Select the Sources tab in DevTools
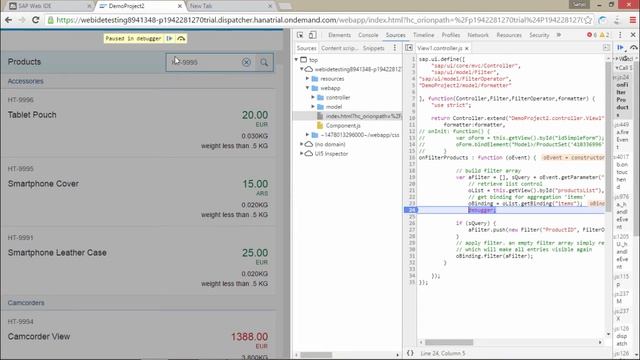The width and height of the screenshot is (640, 360). (396, 35)
